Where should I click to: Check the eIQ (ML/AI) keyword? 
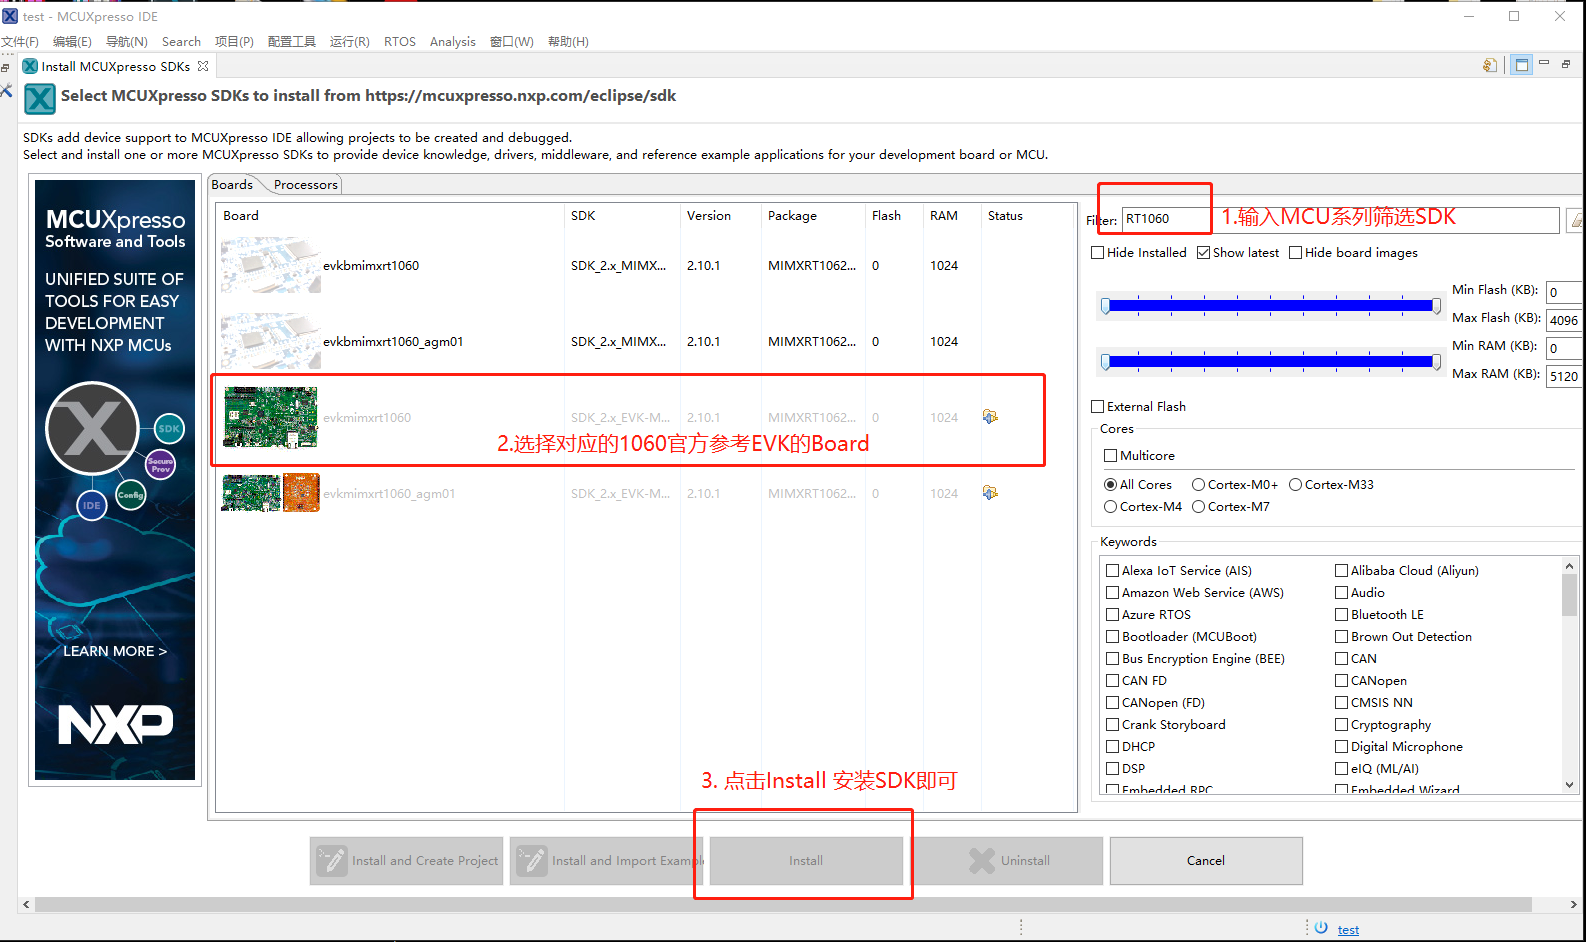point(1342,769)
